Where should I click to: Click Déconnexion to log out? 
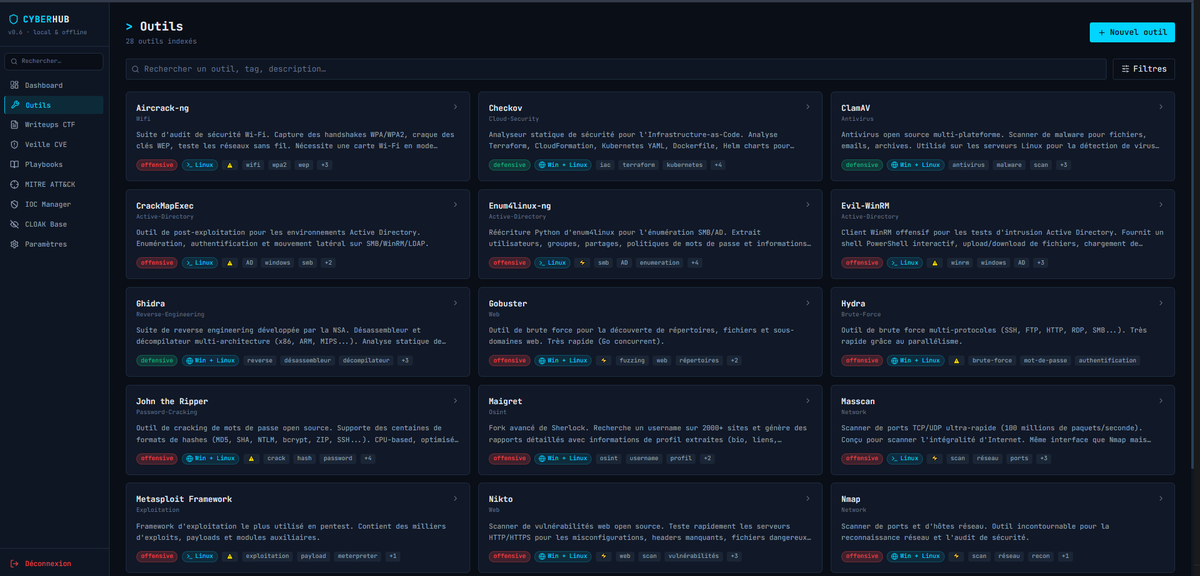pos(40,563)
